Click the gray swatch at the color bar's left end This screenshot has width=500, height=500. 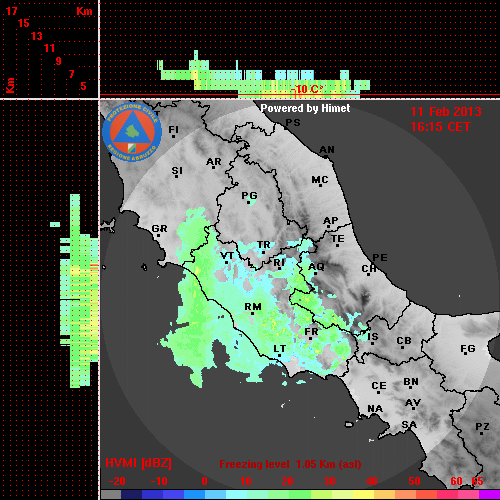[x=111, y=495]
